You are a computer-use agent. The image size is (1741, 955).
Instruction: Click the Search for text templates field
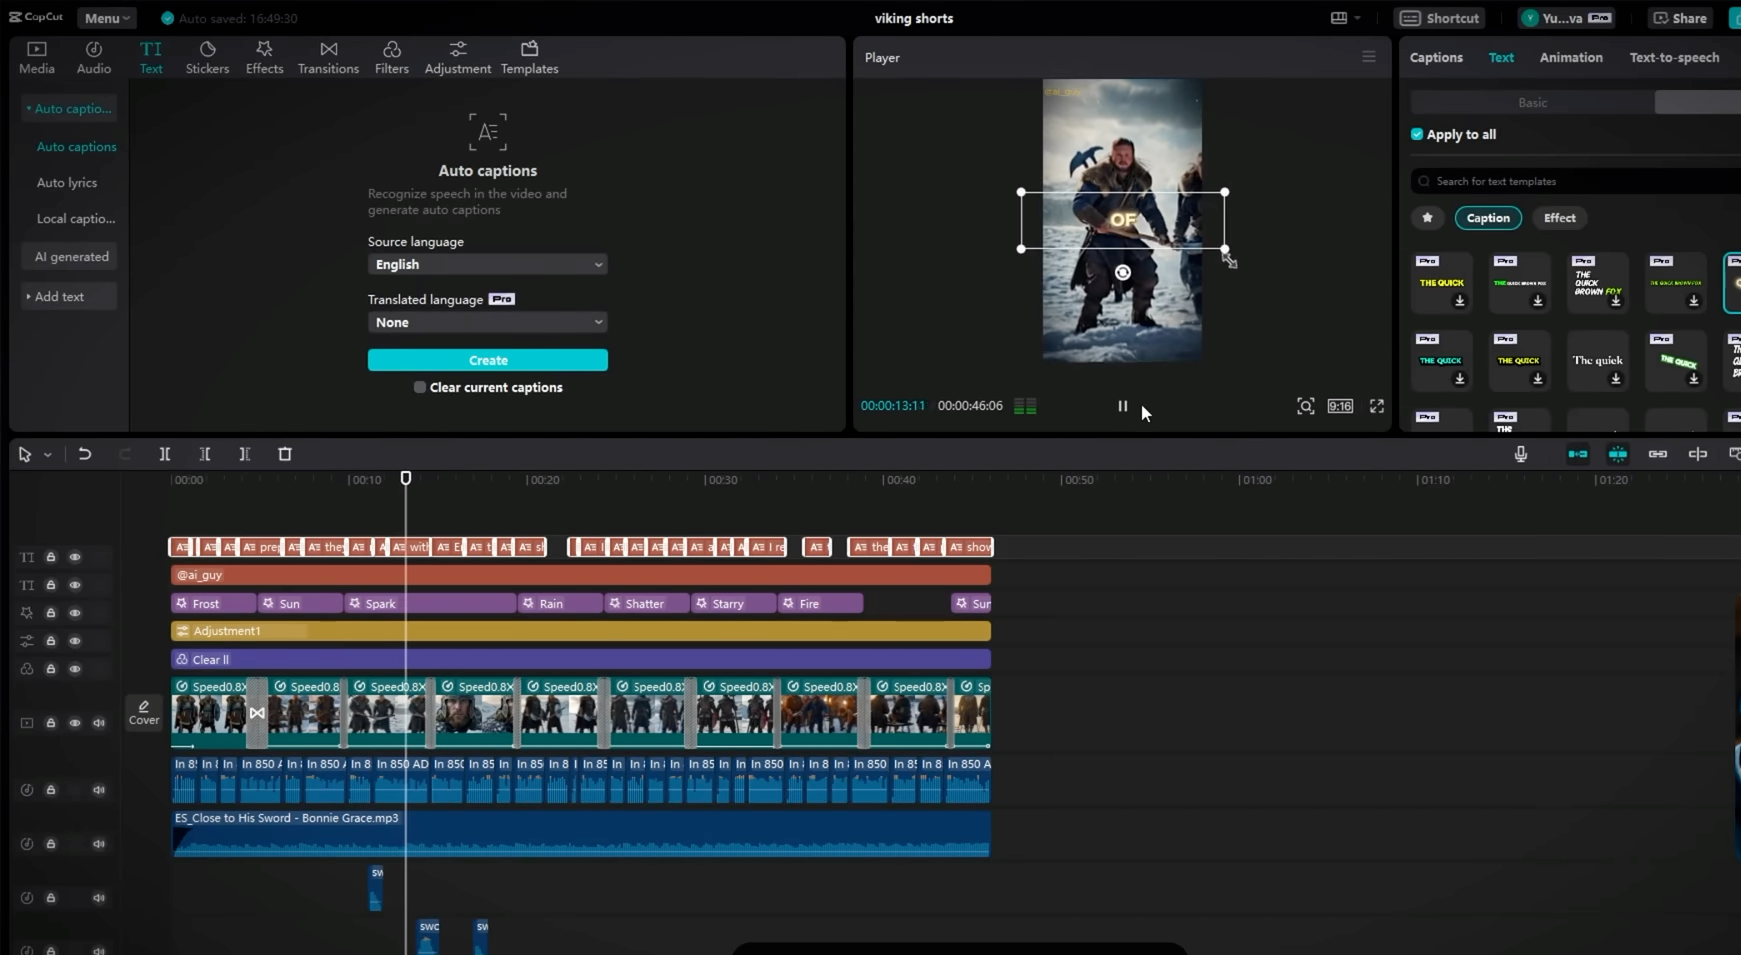tap(1578, 181)
